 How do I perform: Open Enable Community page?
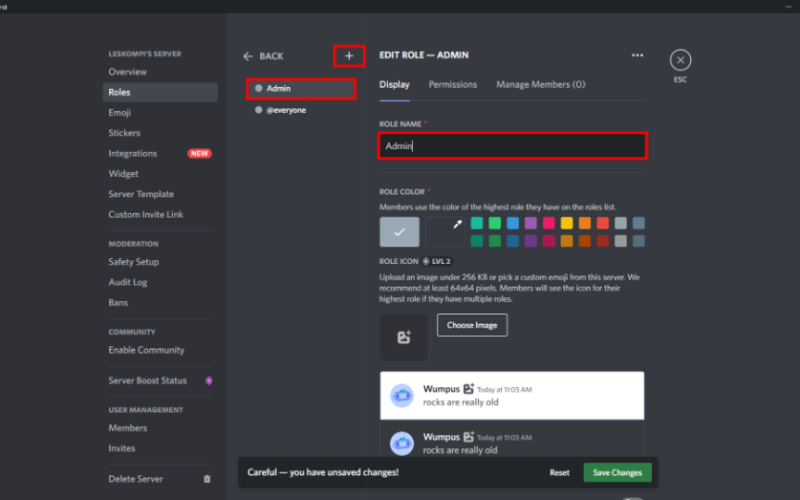(160, 350)
